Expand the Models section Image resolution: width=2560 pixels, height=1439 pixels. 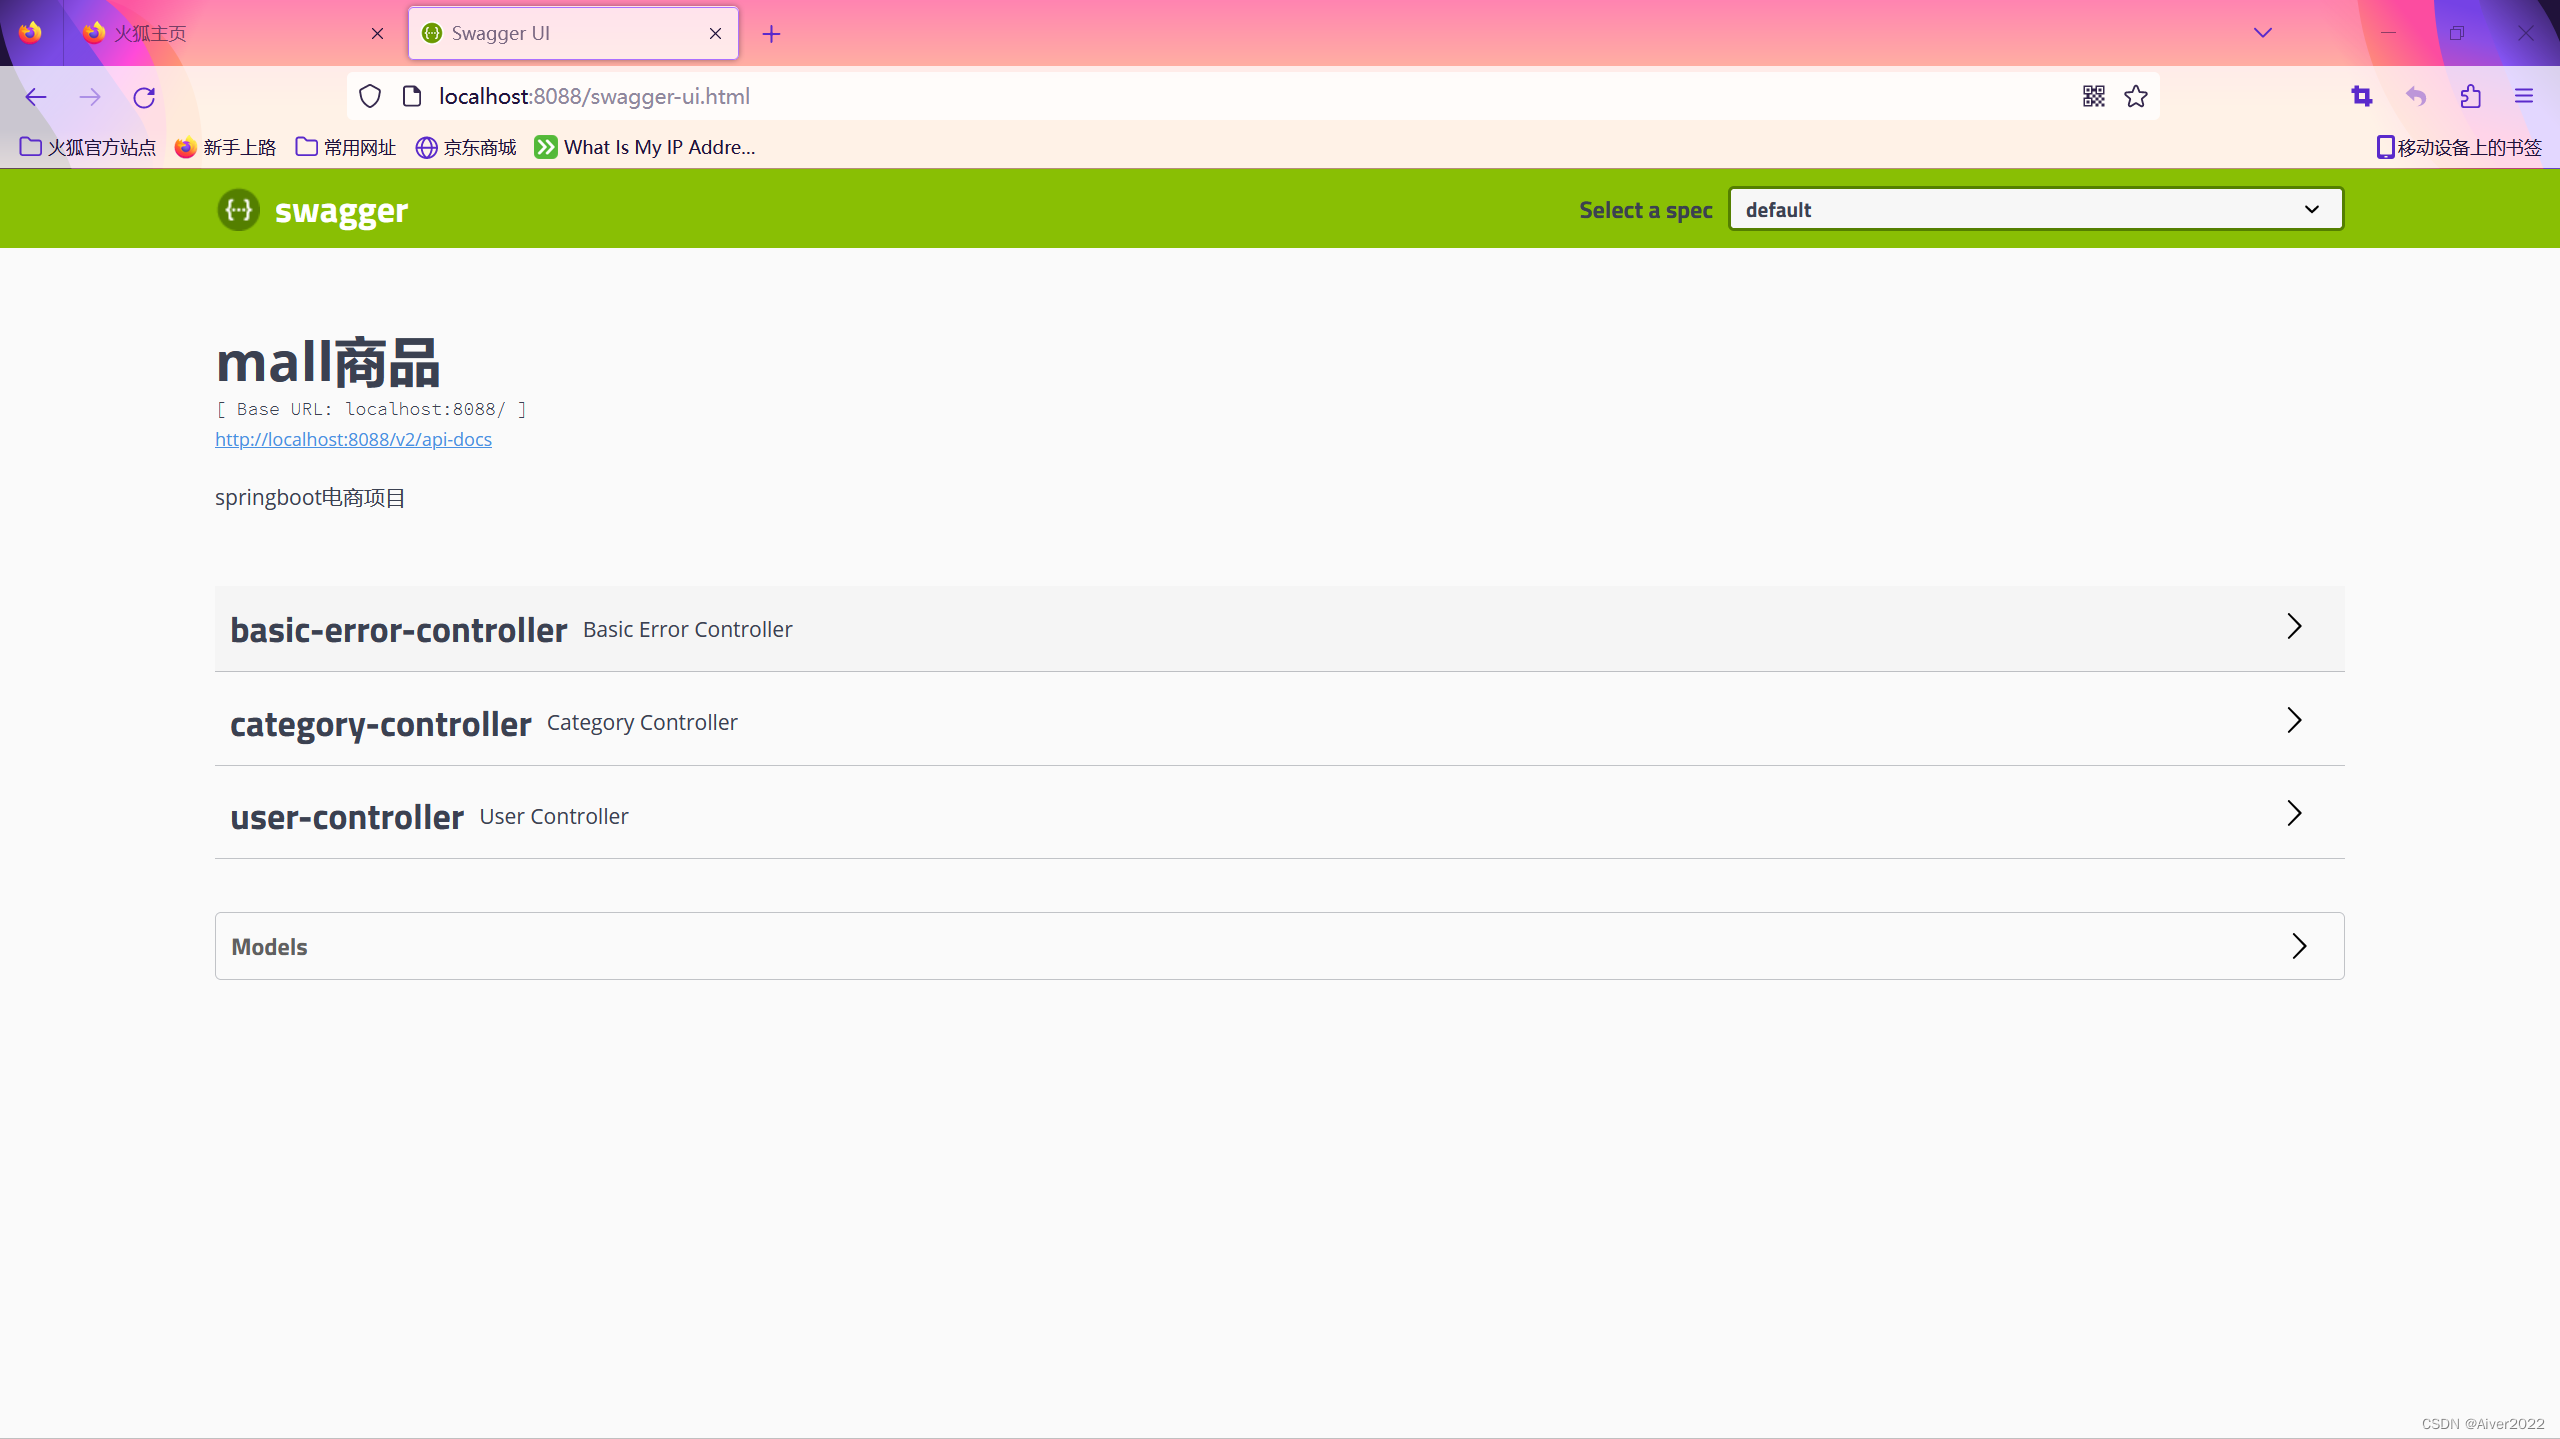pyautogui.click(x=1279, y=946)
